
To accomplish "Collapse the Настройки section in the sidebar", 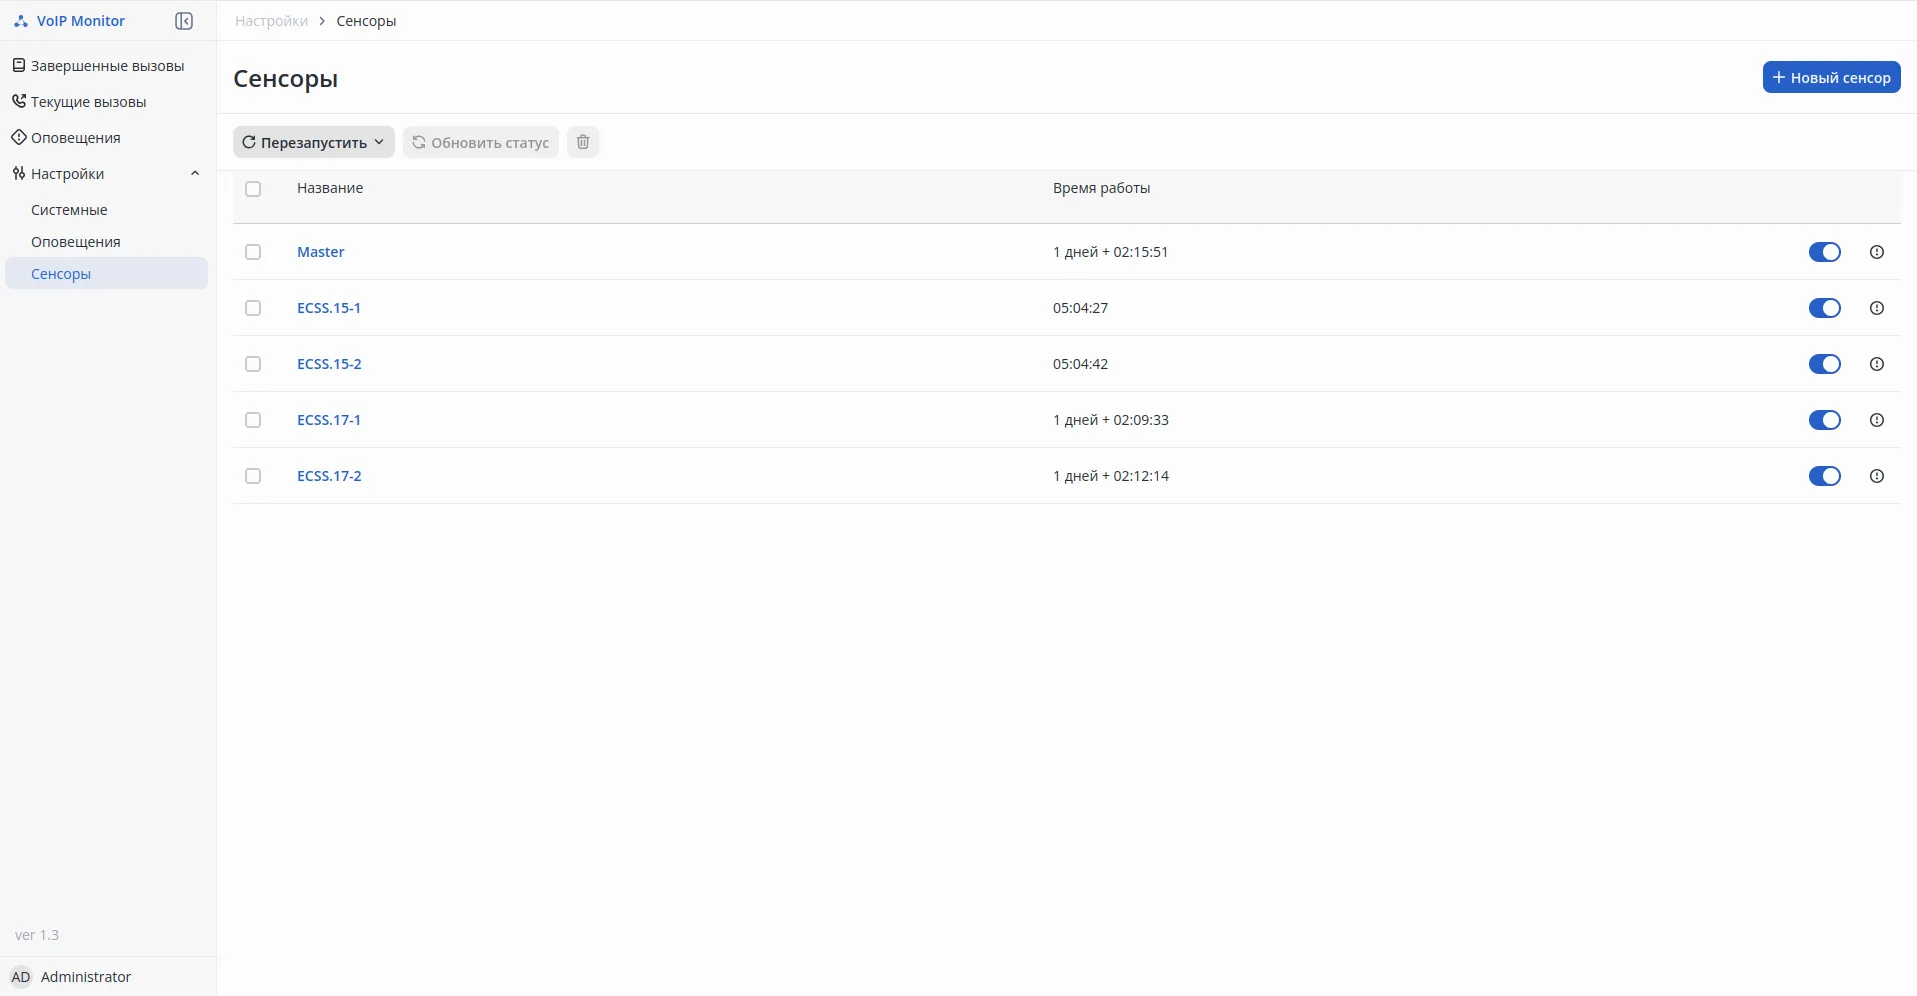I will point(195,173).
